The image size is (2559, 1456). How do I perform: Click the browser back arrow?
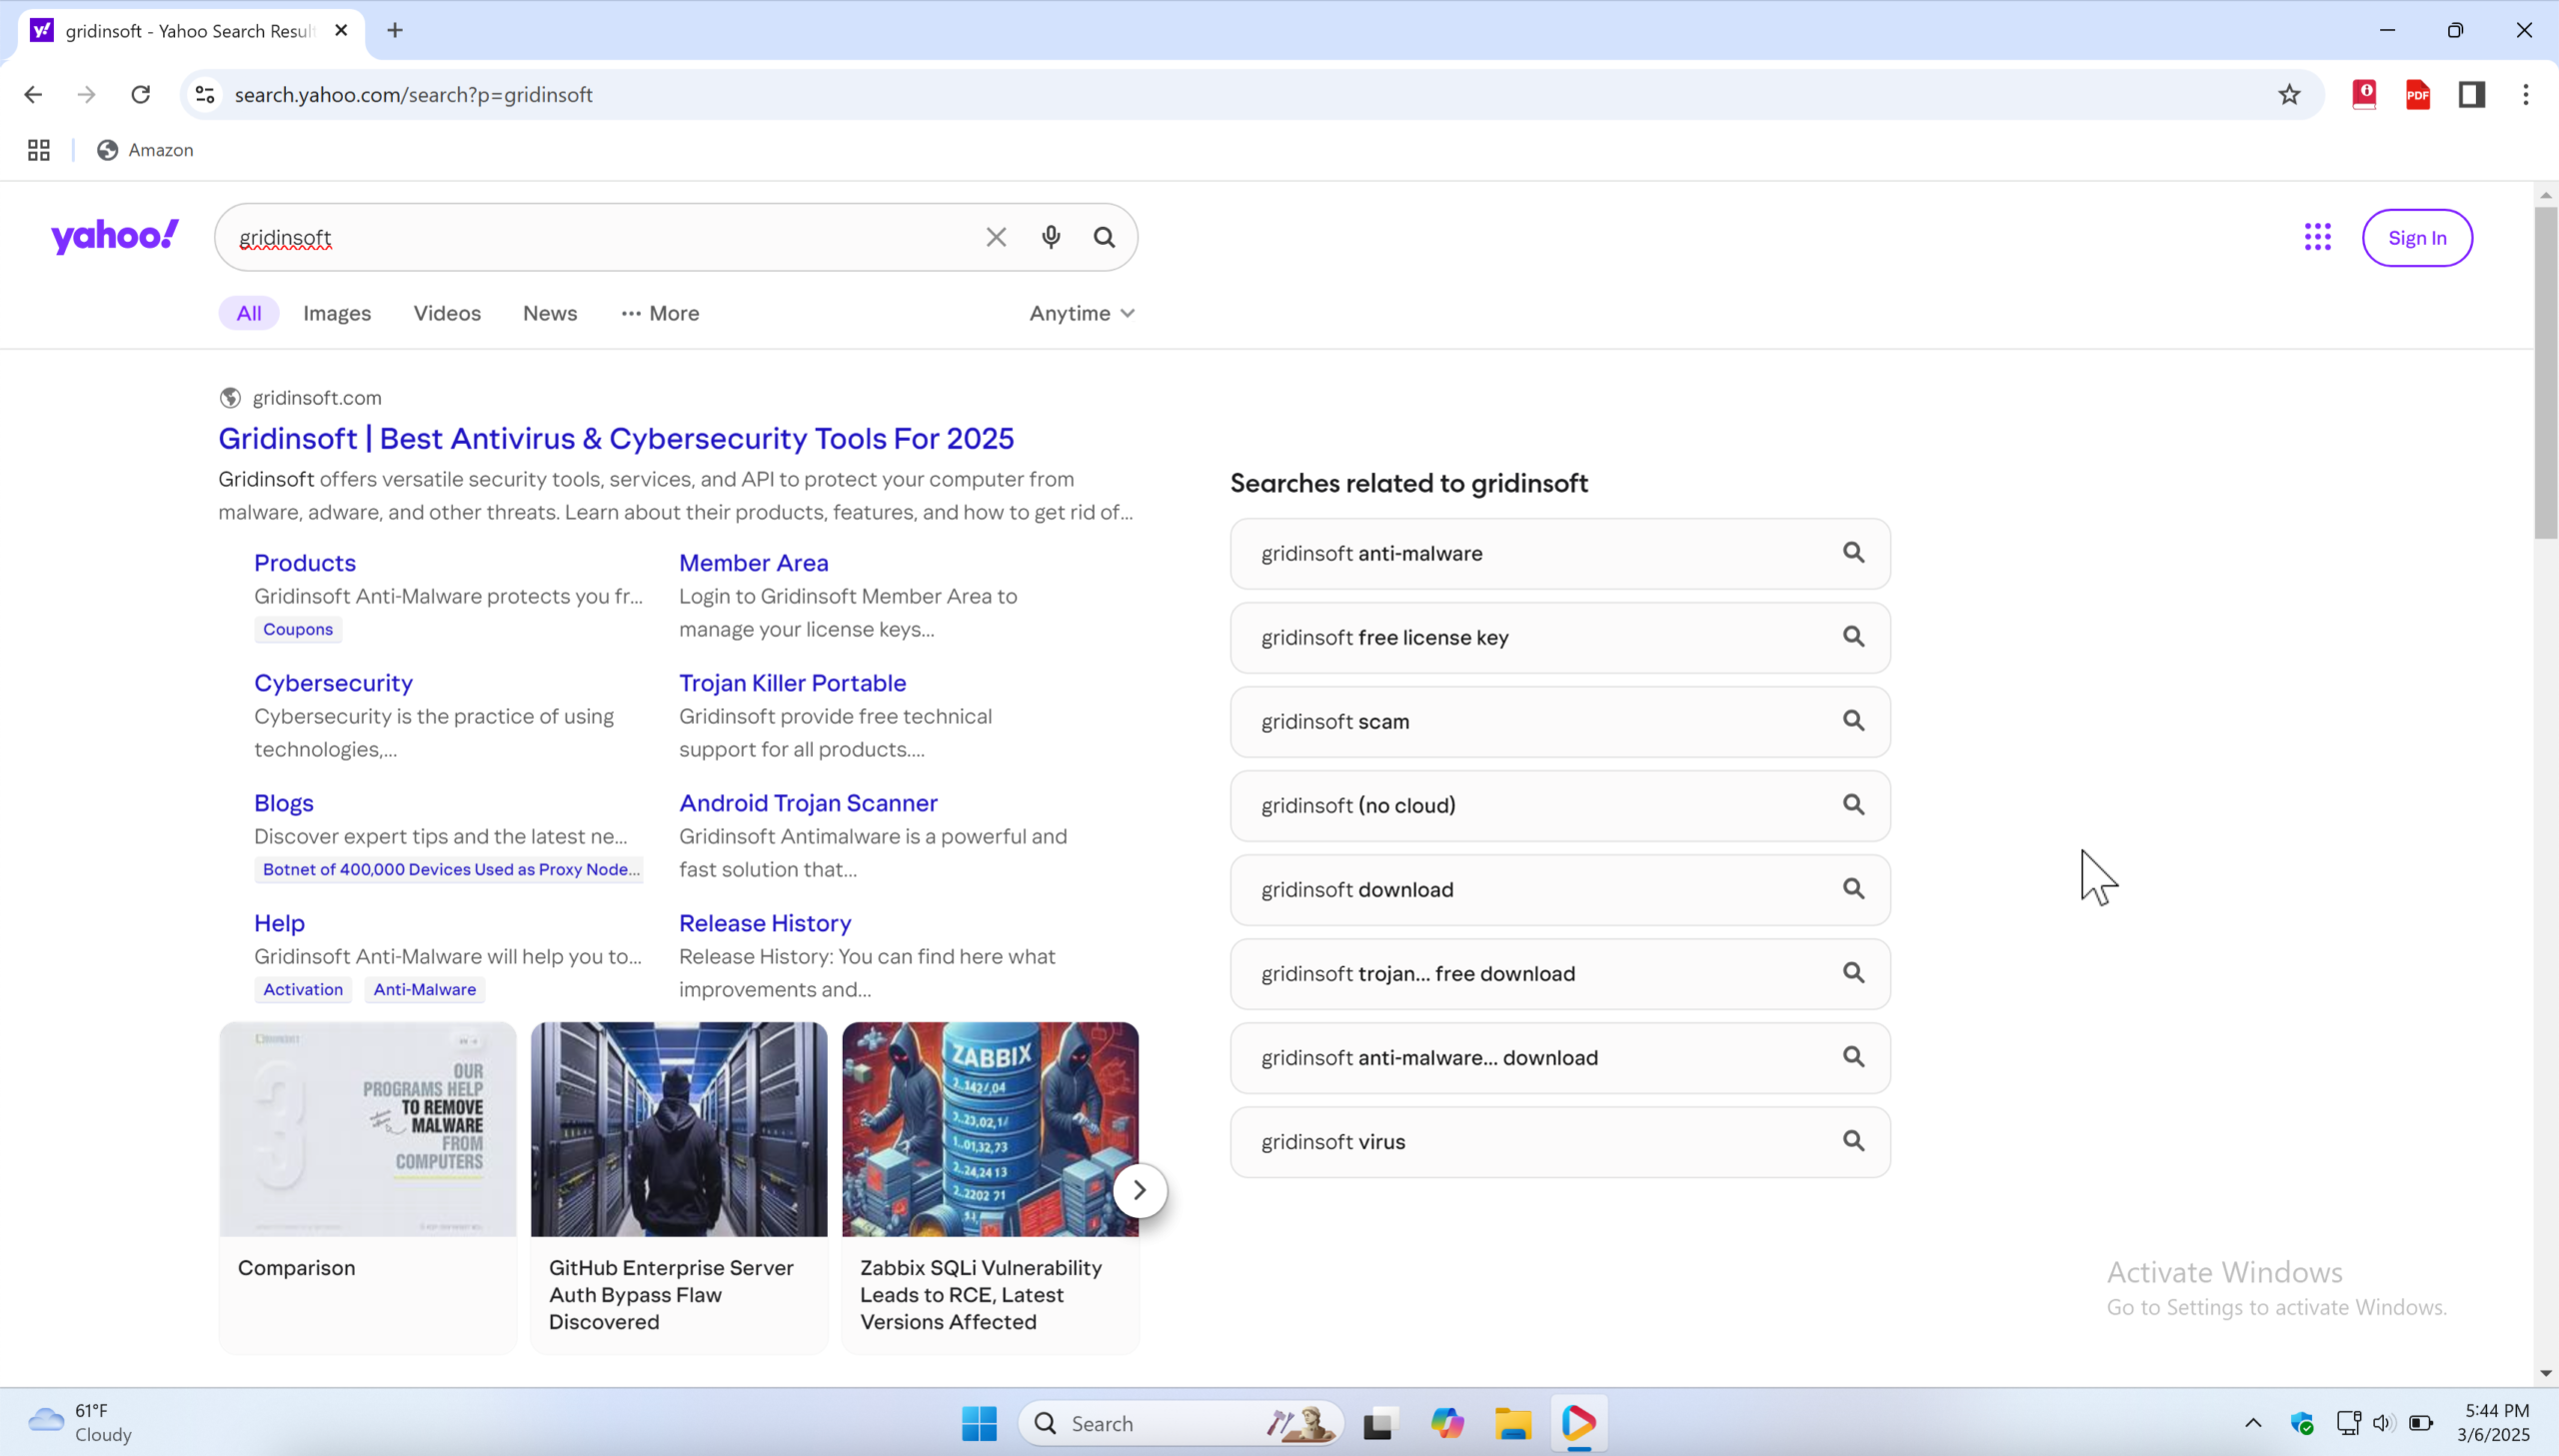click(33, 94)
